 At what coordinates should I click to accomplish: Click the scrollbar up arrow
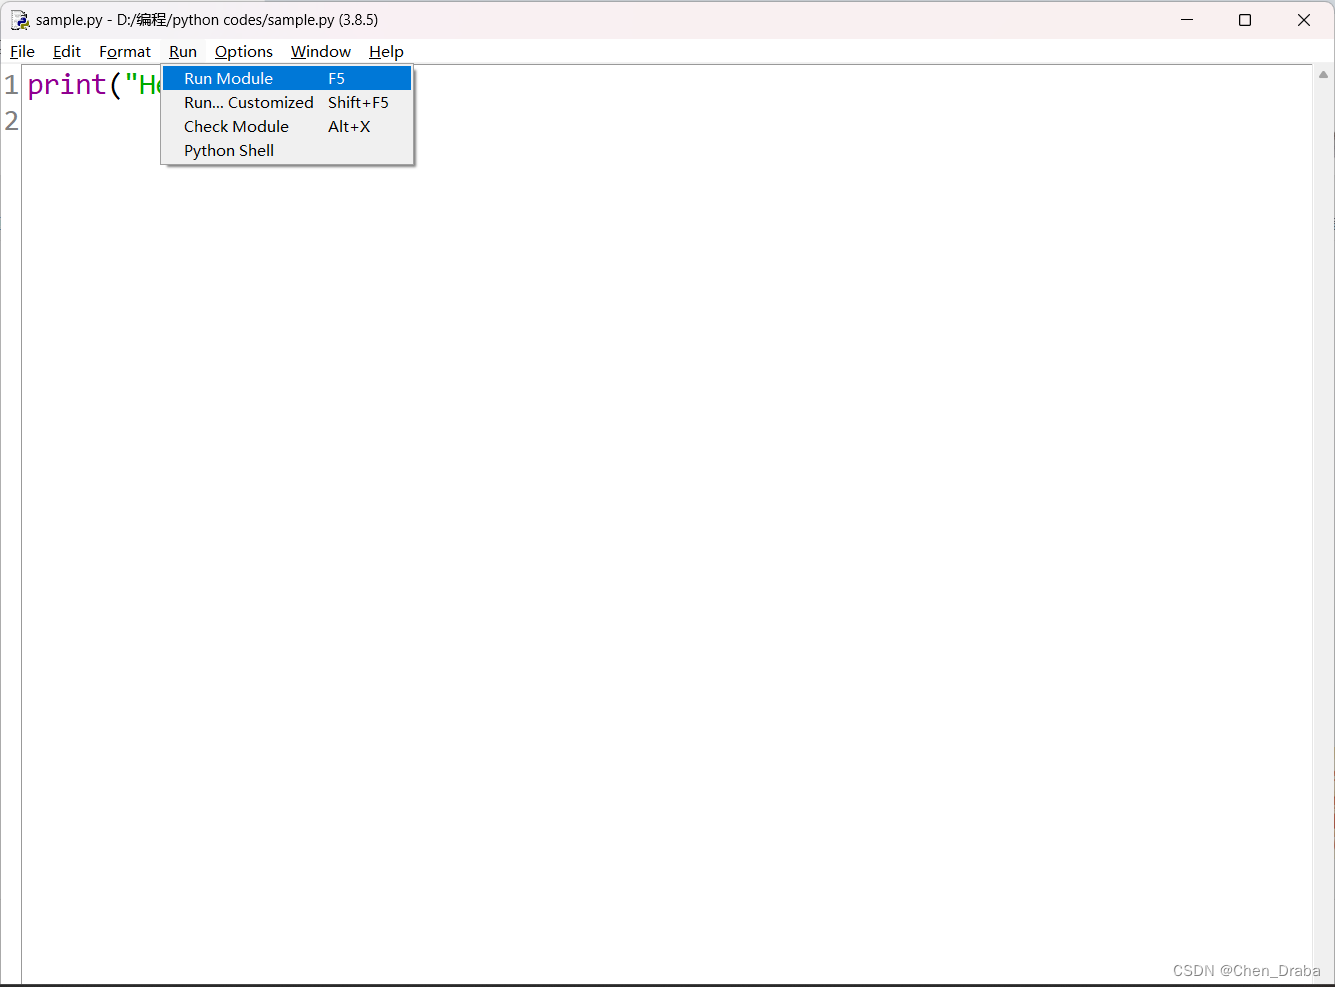[x=1323, y=74]
